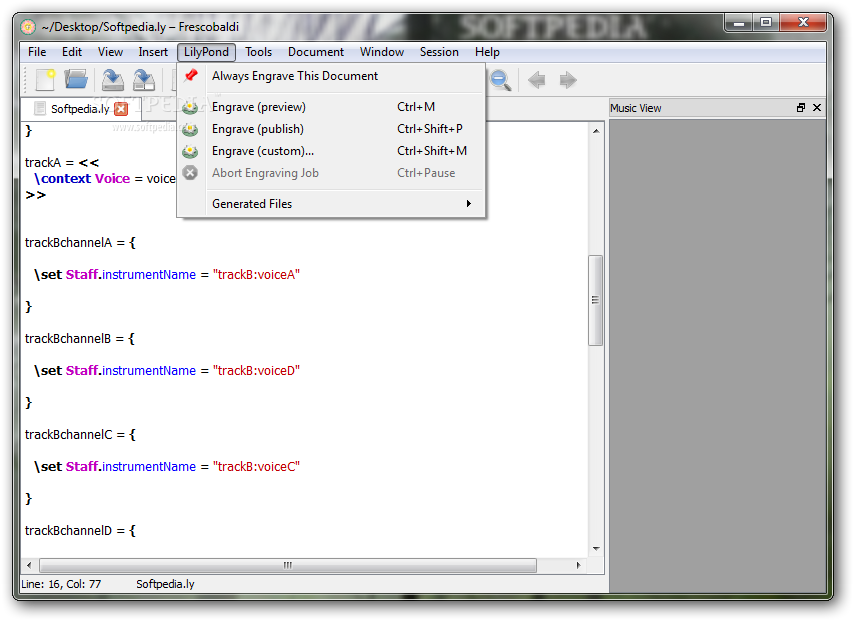The height and width of the screenshot is (621, 854).
Task: Click the Forward arrow toolbar icon
Action: point(568,80)
